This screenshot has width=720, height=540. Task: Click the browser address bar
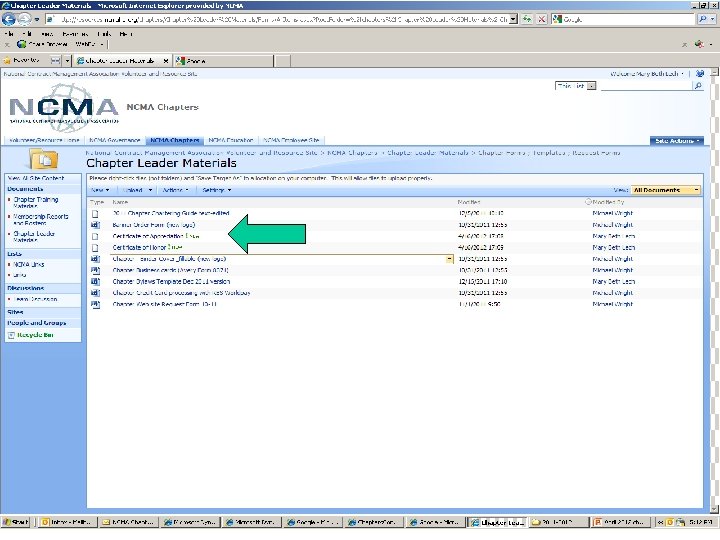pos(278,19)
